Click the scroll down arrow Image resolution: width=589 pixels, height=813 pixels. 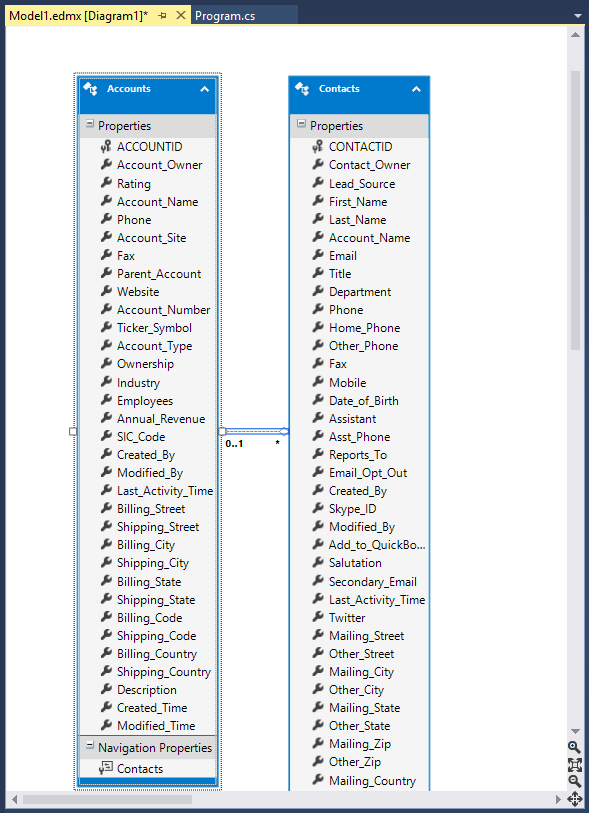pyautogui.click(x=575, y=731)
